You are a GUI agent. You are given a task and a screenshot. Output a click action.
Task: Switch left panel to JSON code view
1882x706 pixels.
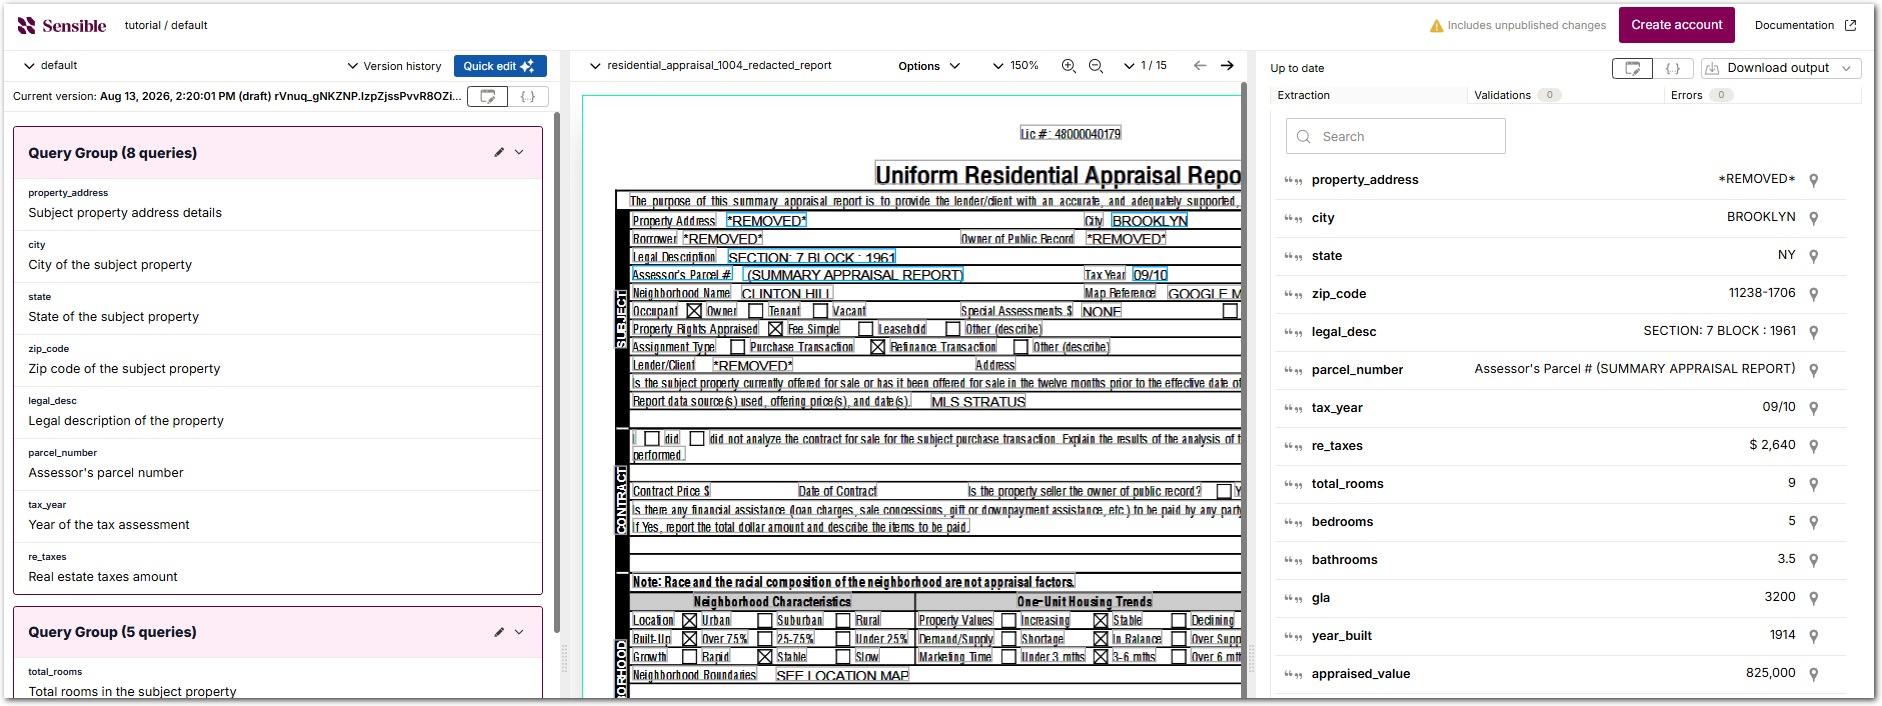click(528, 96)
